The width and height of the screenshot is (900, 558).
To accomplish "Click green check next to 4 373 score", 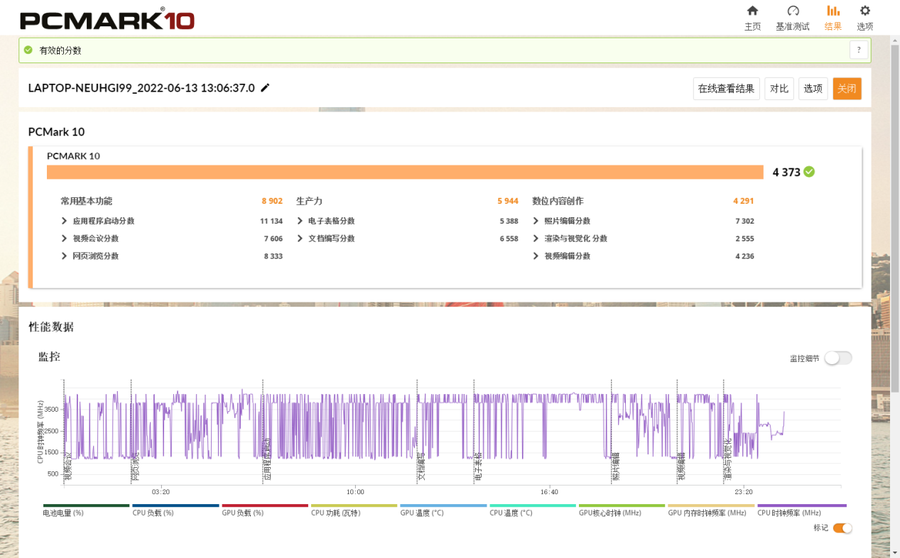I will [x=809, y=172].
